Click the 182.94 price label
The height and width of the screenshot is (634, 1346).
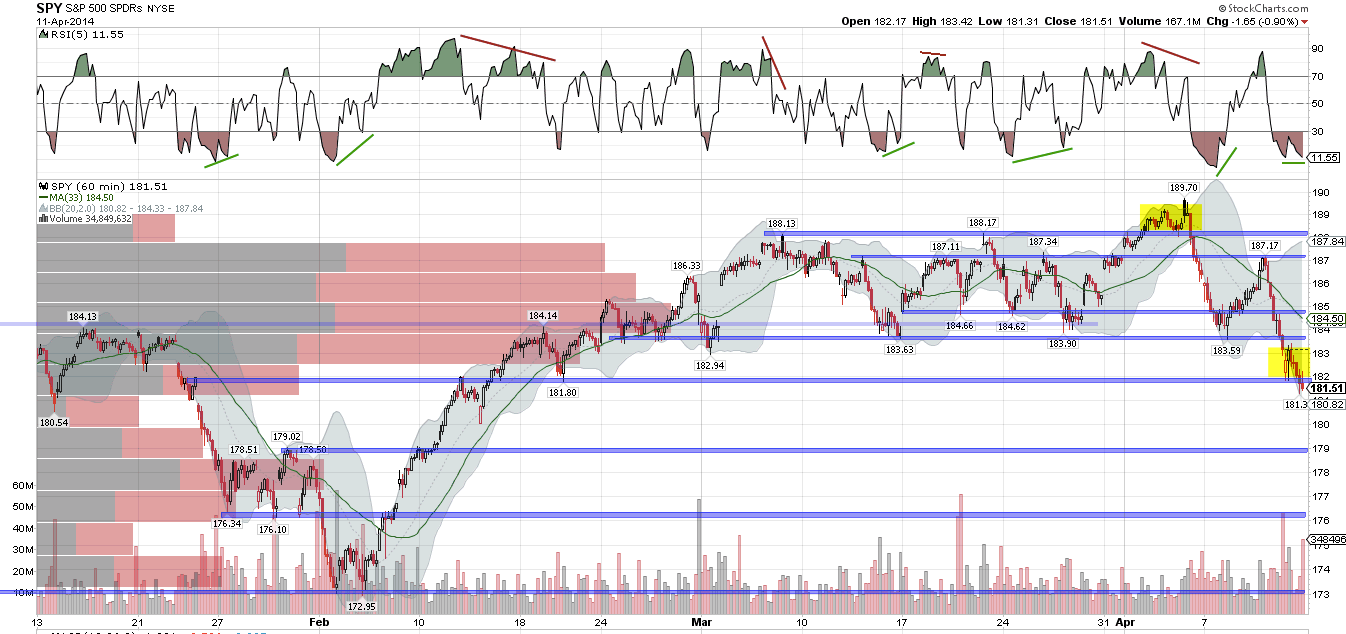click(x=712, y=367)
